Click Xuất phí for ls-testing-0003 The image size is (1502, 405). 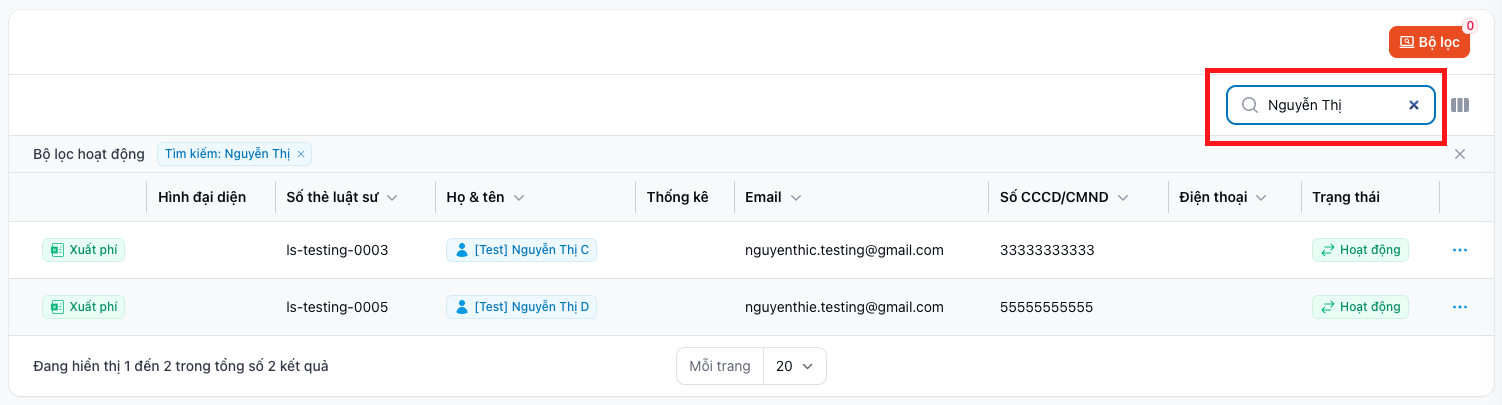pyautogui.click(x=83, y=250)
